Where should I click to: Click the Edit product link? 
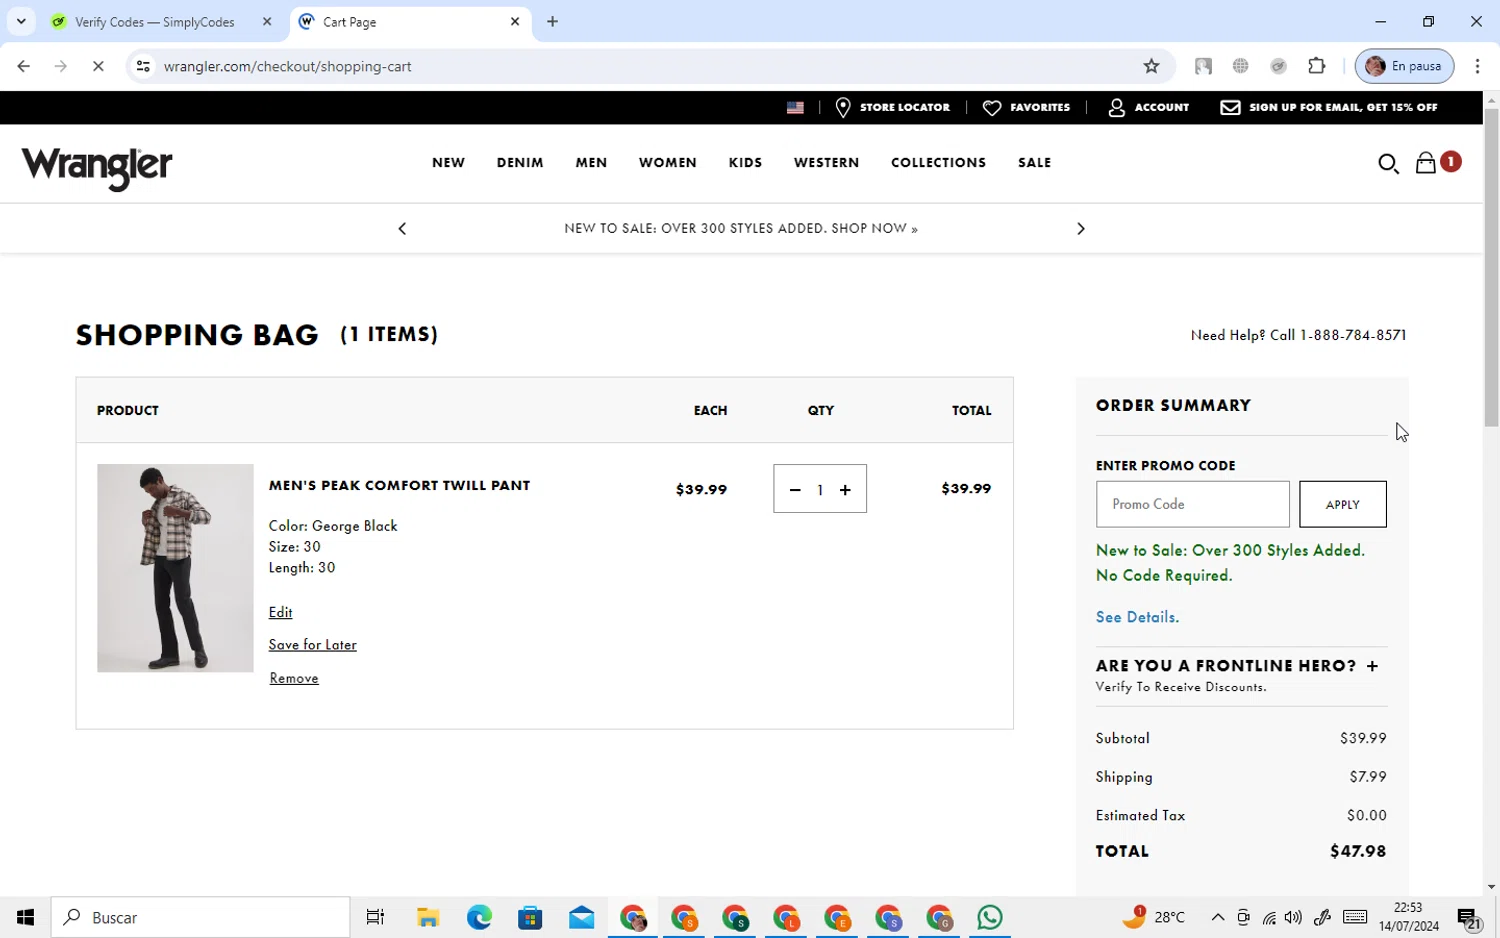[280, 612]
